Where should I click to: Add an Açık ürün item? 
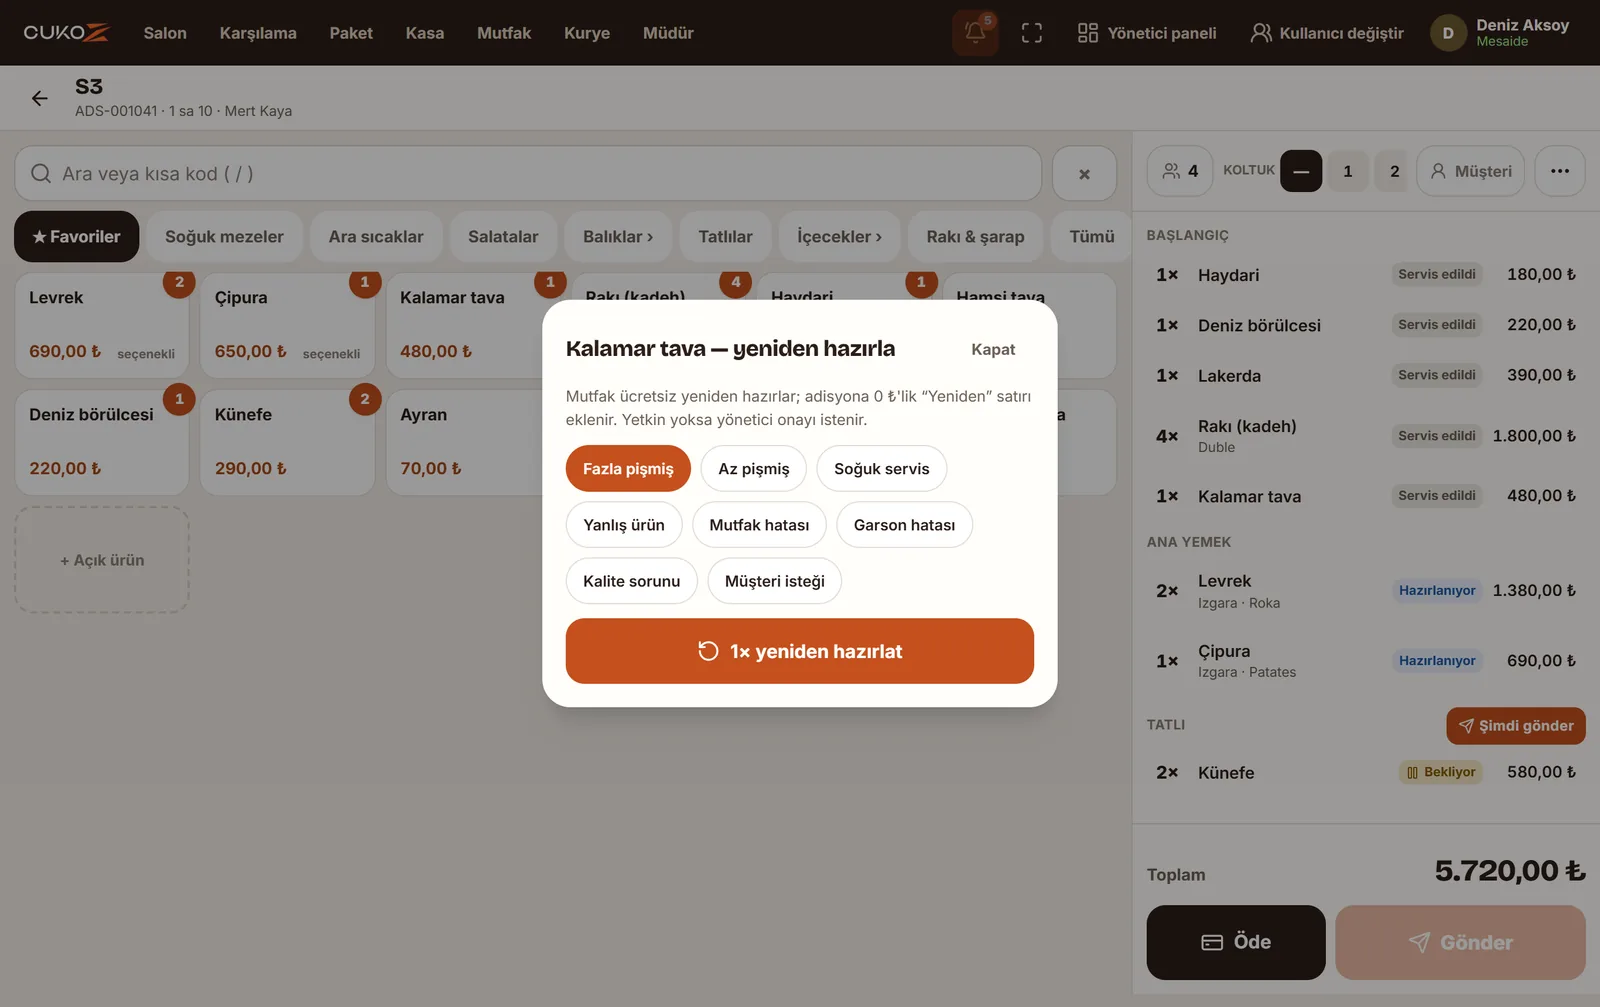(x=102, y=560)
